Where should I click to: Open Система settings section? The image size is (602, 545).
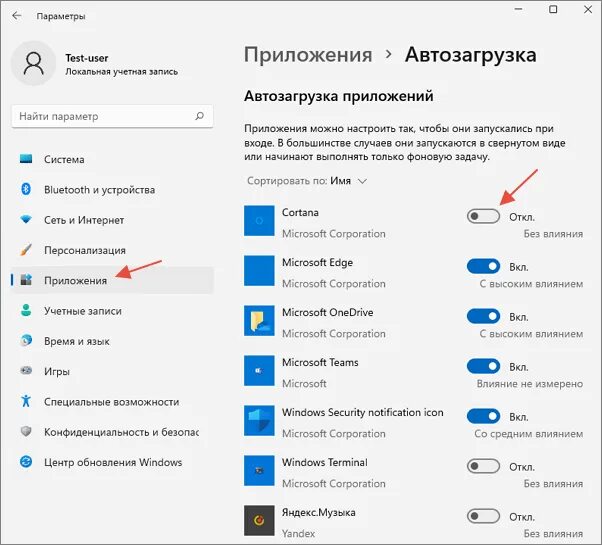coord(112,159)
